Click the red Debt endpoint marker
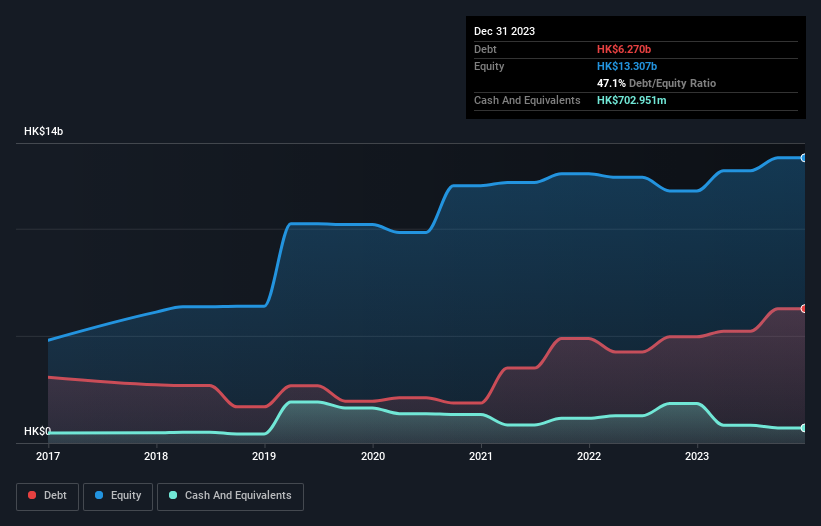 pyautogui.click(x=804, y=309)
